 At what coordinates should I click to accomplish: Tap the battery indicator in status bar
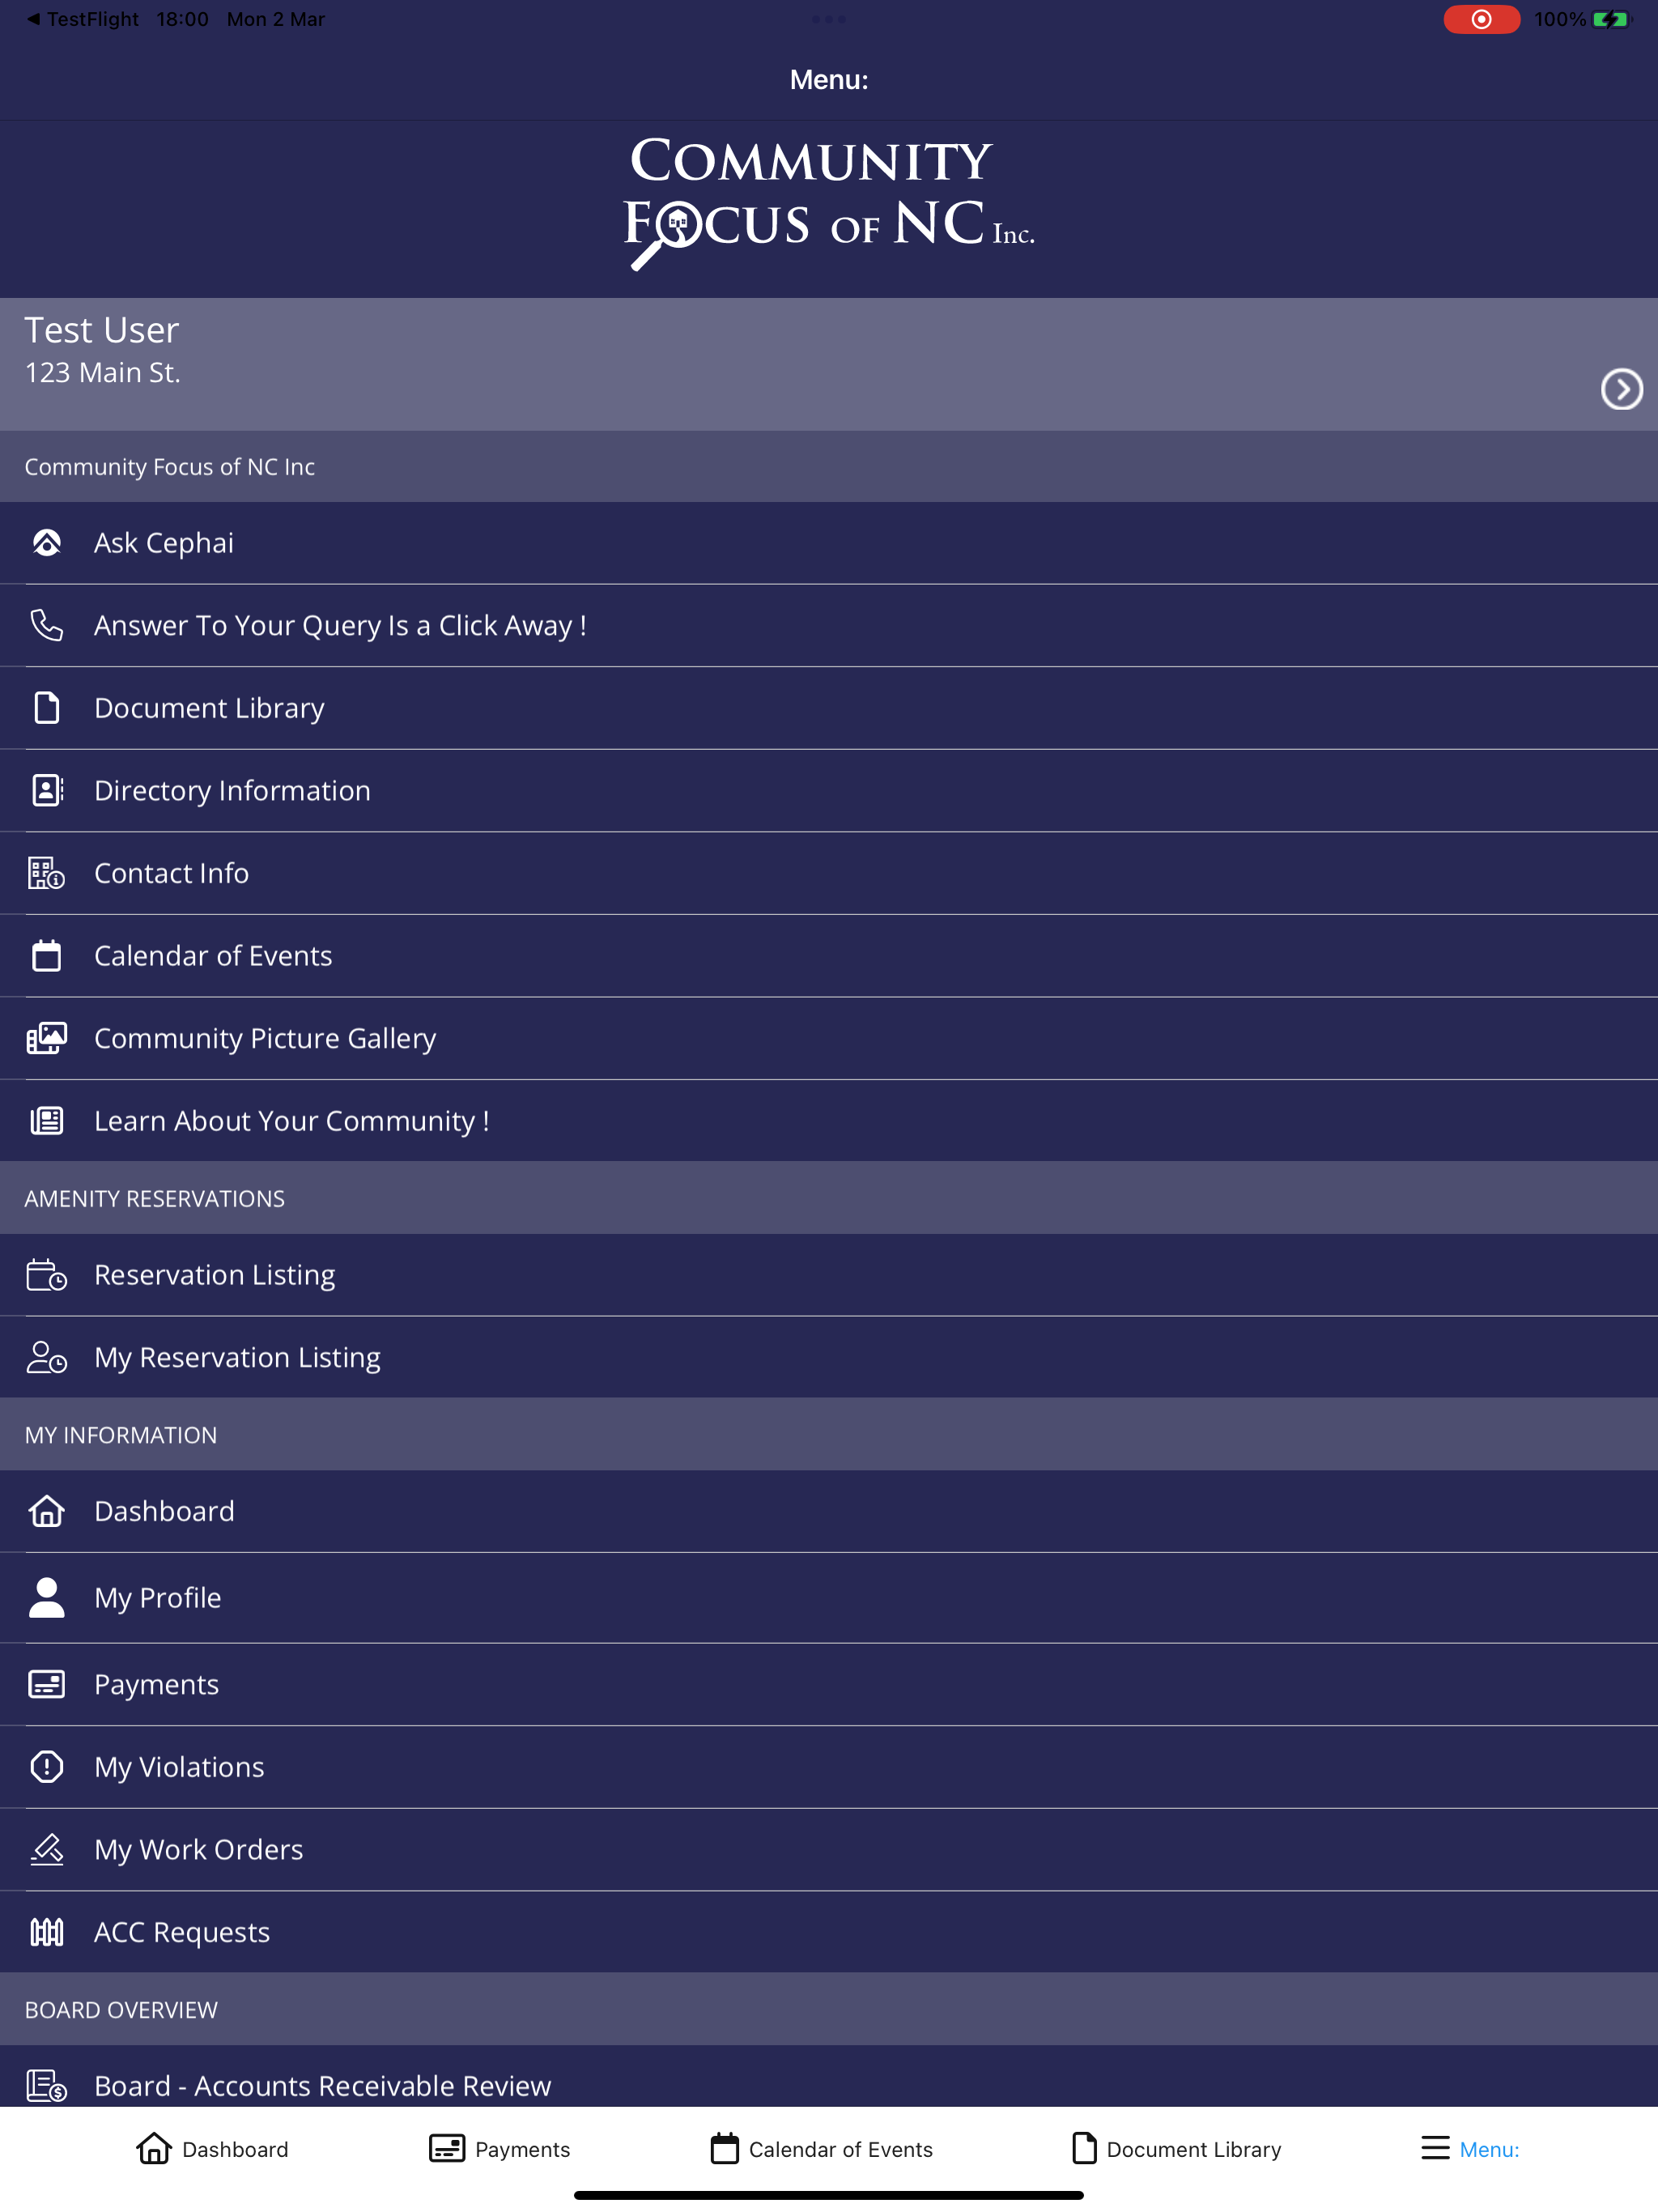pos(1610,19)
